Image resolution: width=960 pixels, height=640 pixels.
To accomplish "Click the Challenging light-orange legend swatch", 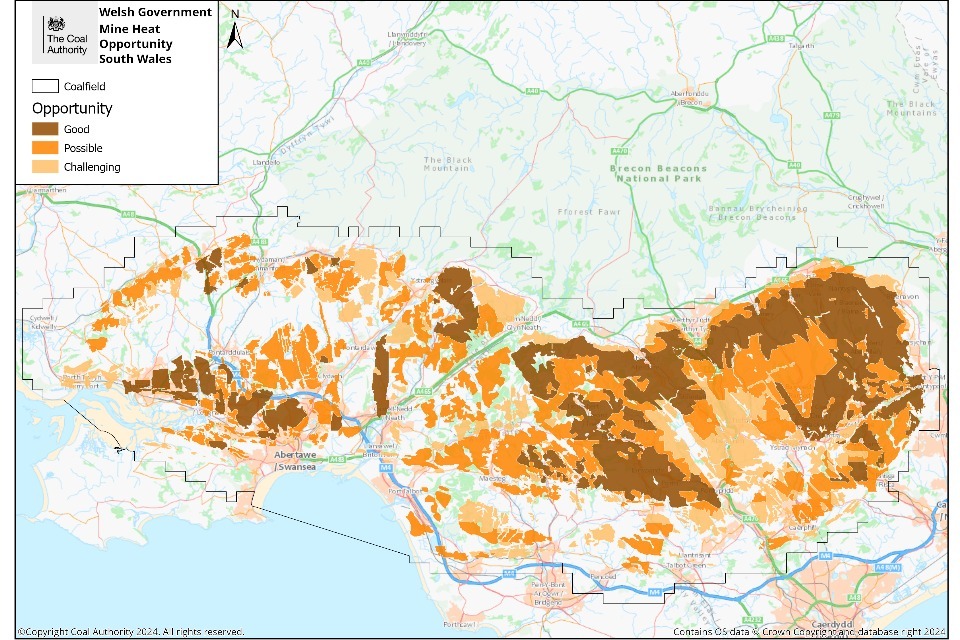I will 46,167.
